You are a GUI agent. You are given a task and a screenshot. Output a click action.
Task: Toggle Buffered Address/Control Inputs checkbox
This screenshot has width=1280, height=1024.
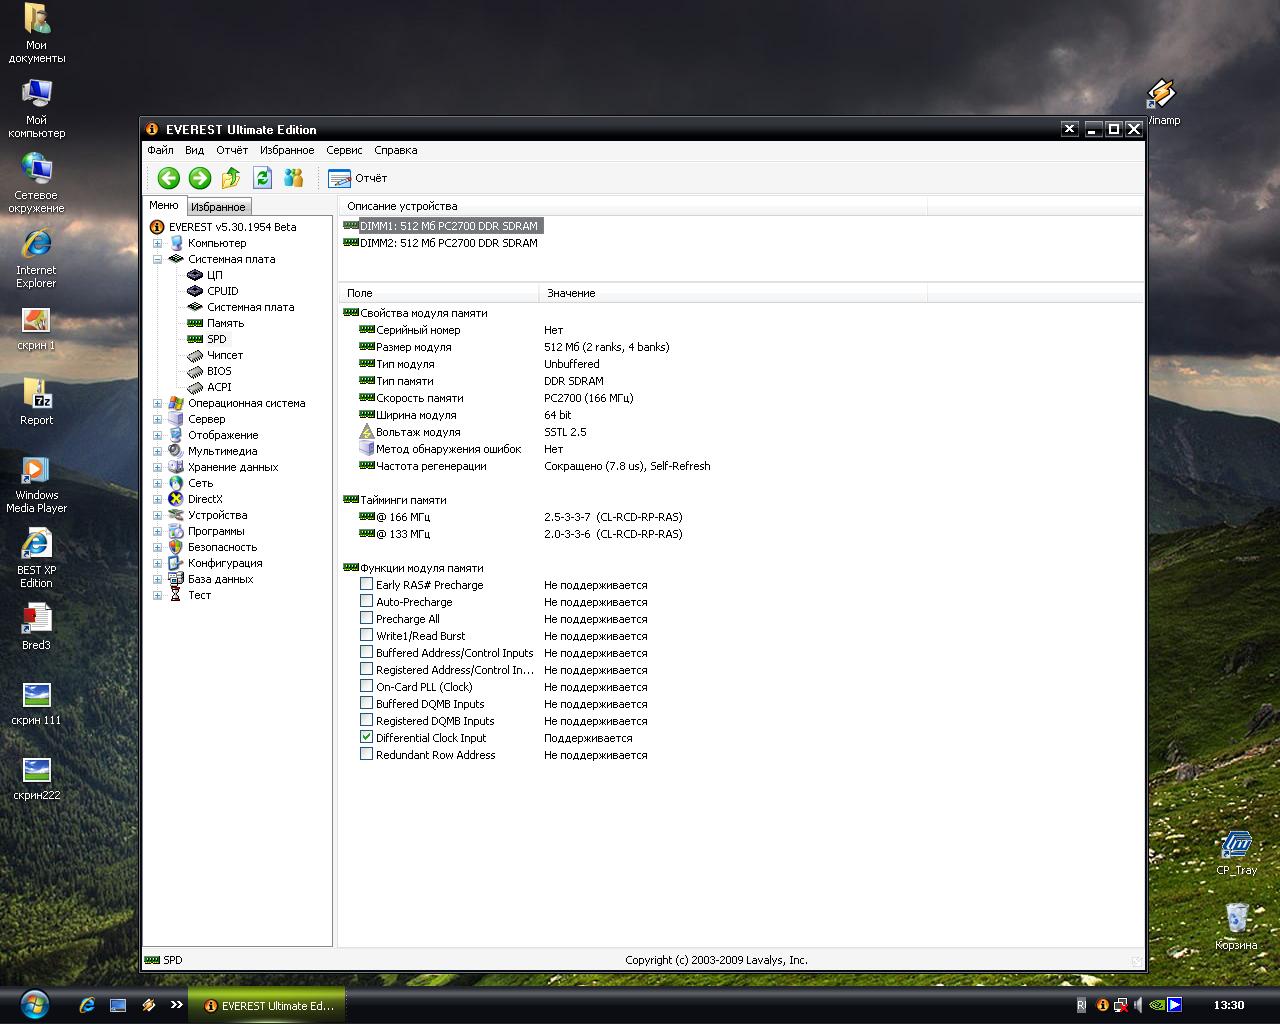click(366, 652)
